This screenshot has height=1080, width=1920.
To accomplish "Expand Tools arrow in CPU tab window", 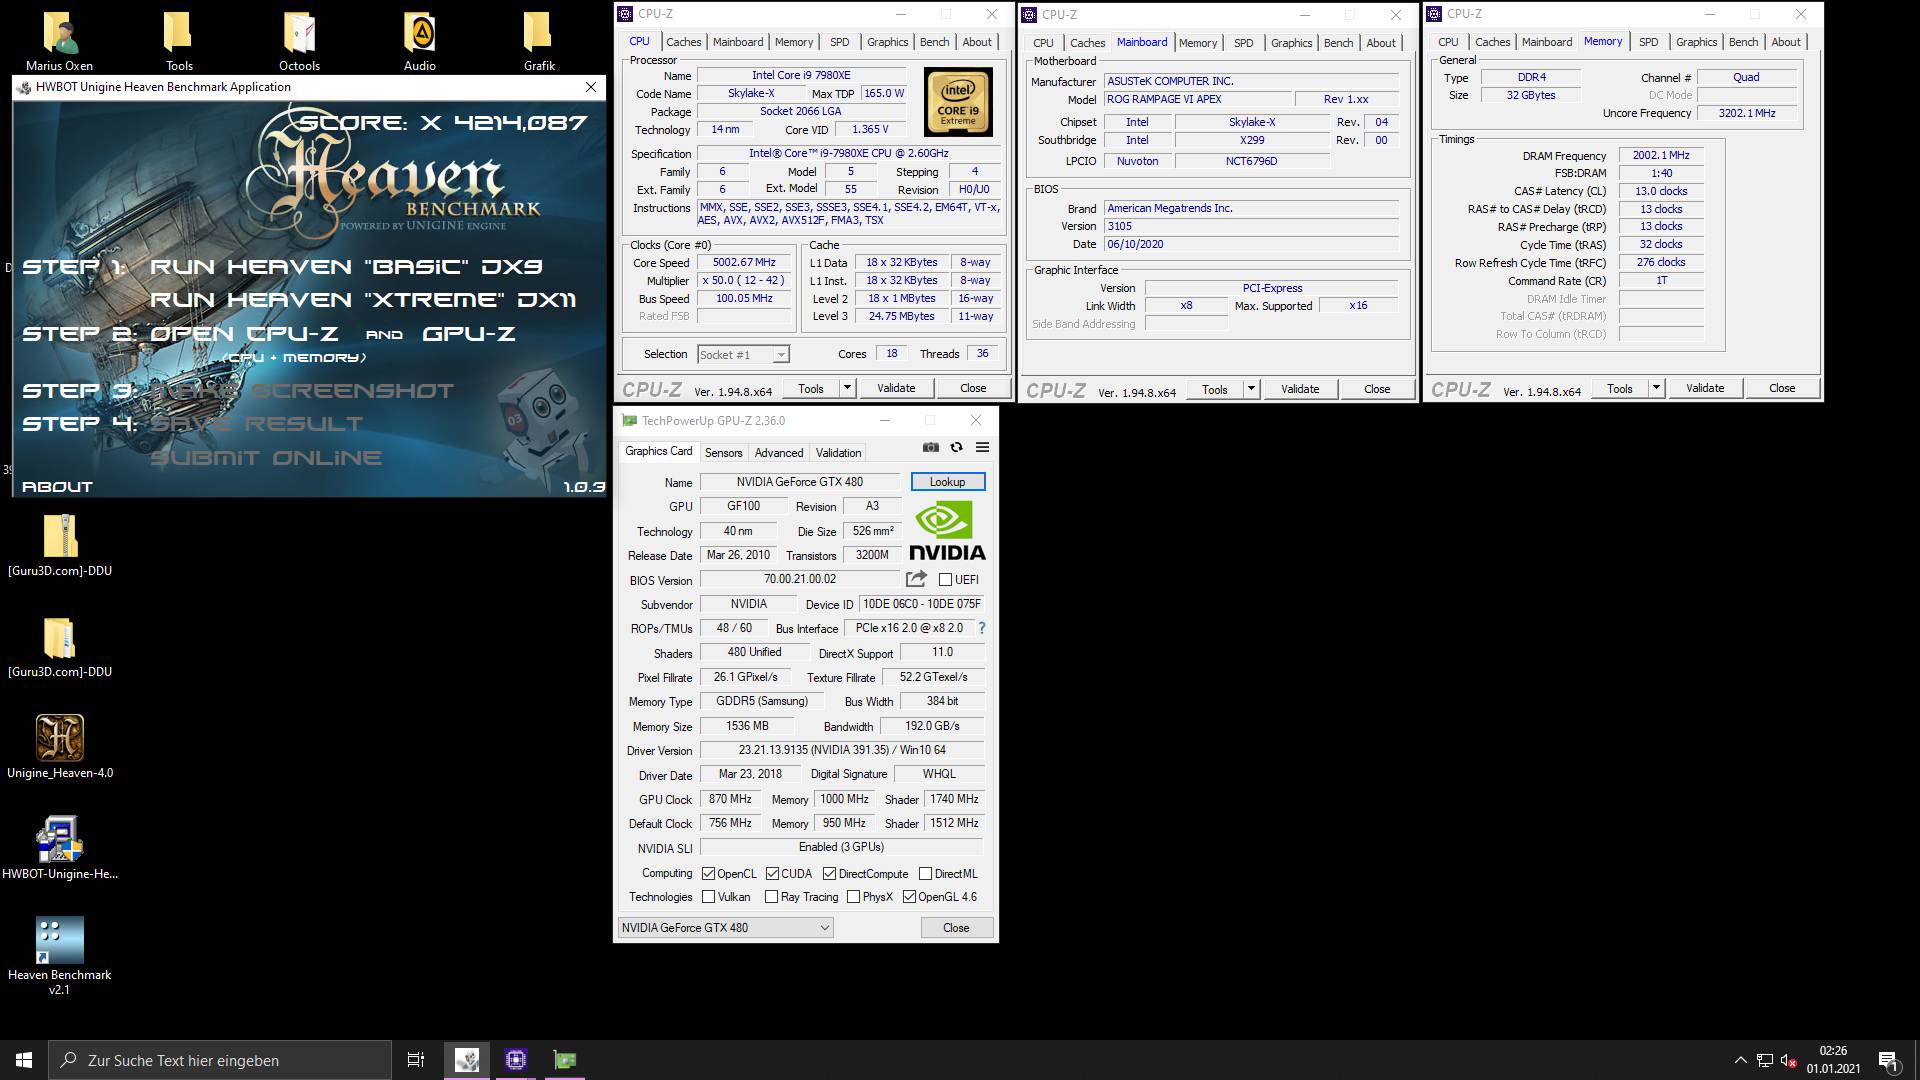I will coord(847,388).
